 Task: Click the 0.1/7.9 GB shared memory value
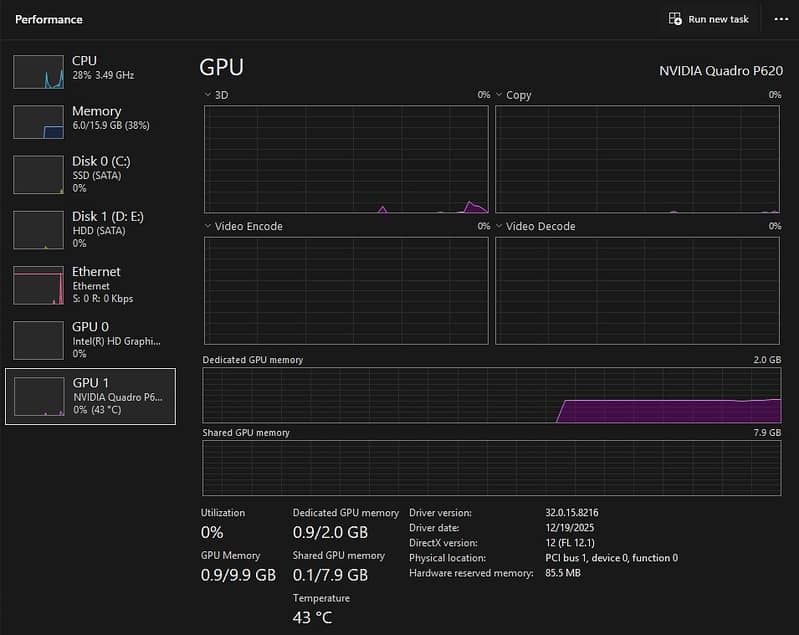(x=330, y=575)
